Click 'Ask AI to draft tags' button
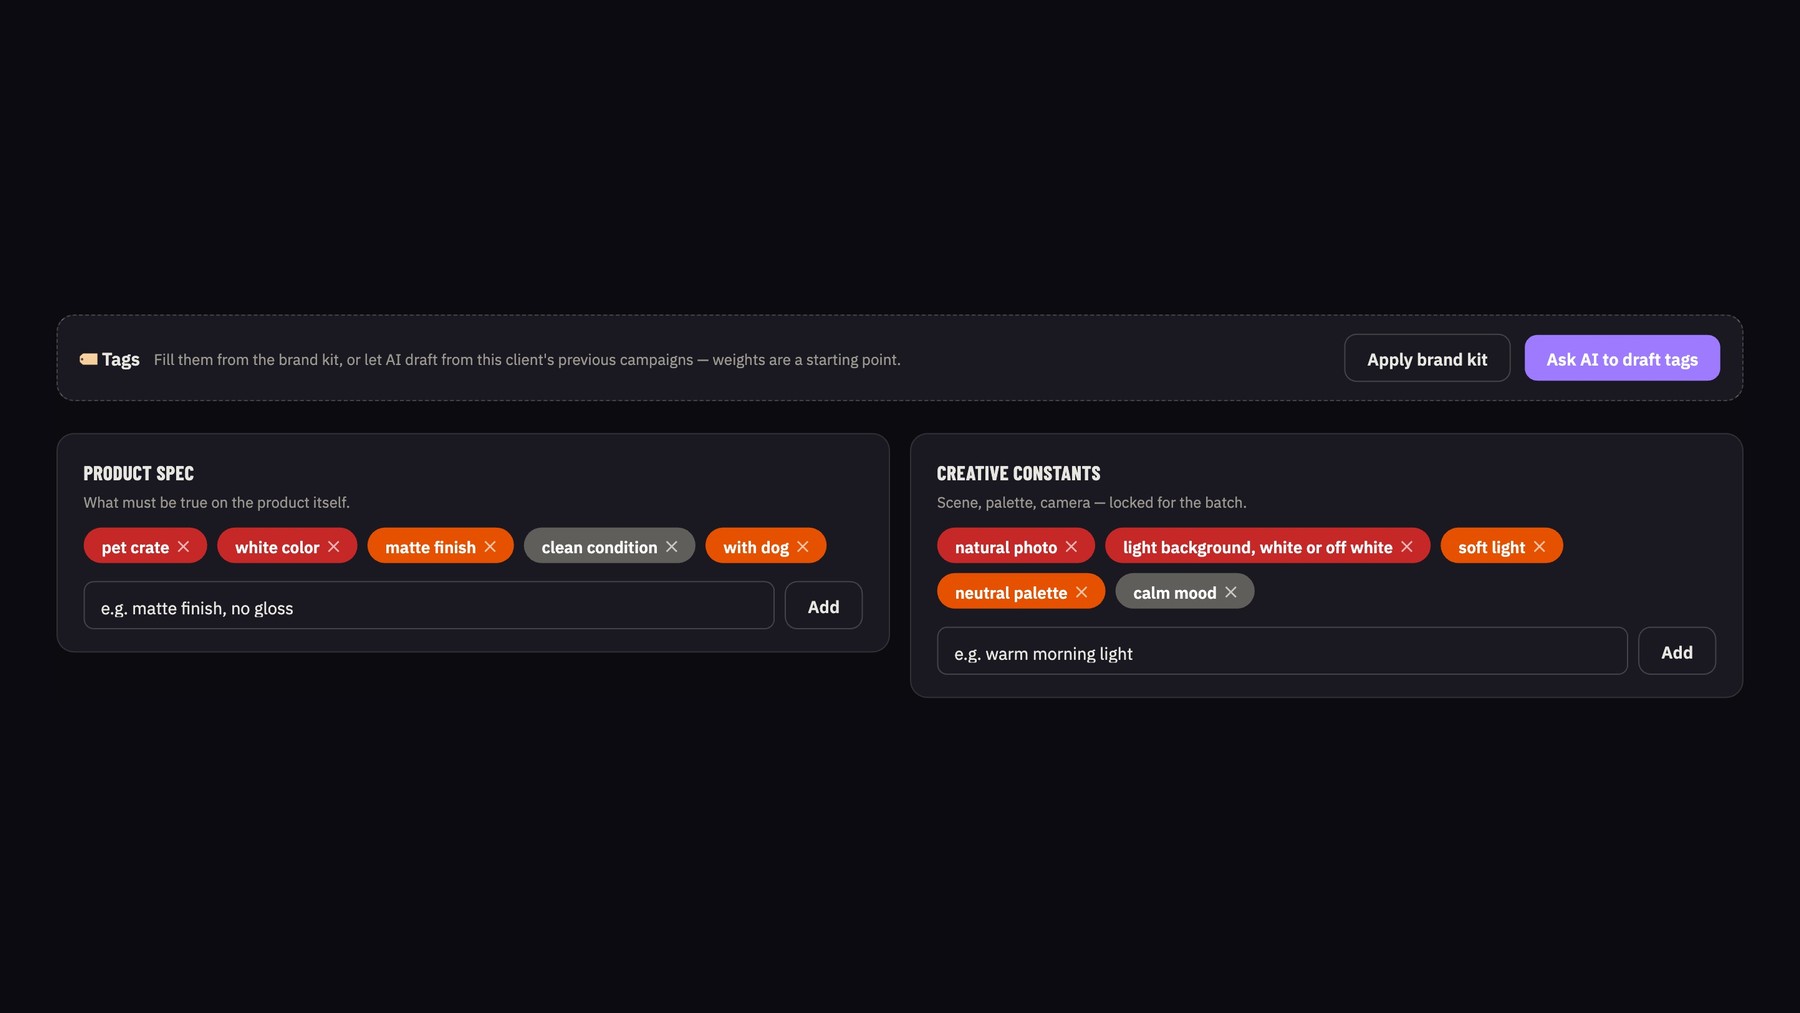Image resolution: width=1800 pixels, height=1013 pixels. 1622,358
